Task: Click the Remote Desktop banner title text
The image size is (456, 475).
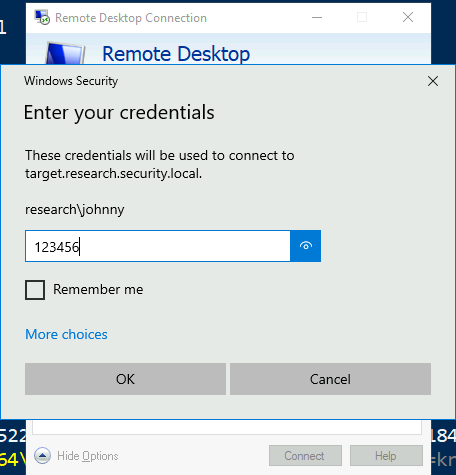Action: click(176, 54)
